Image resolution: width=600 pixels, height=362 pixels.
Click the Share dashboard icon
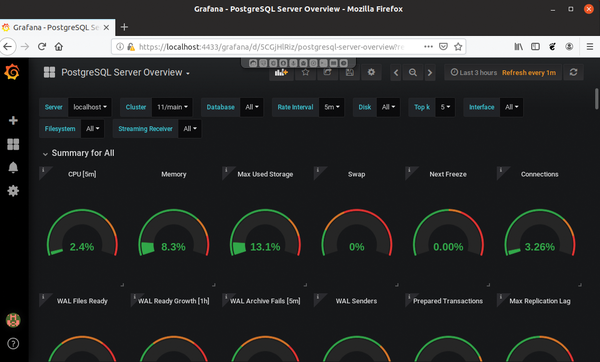tap(327, 72)
